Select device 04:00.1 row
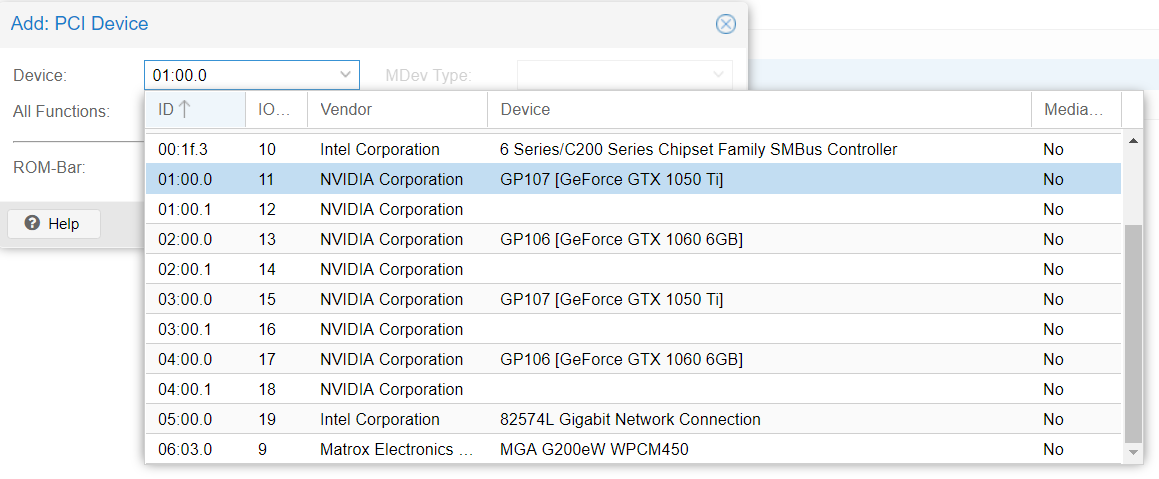1159x479 pixels. [x=633, y=389]
